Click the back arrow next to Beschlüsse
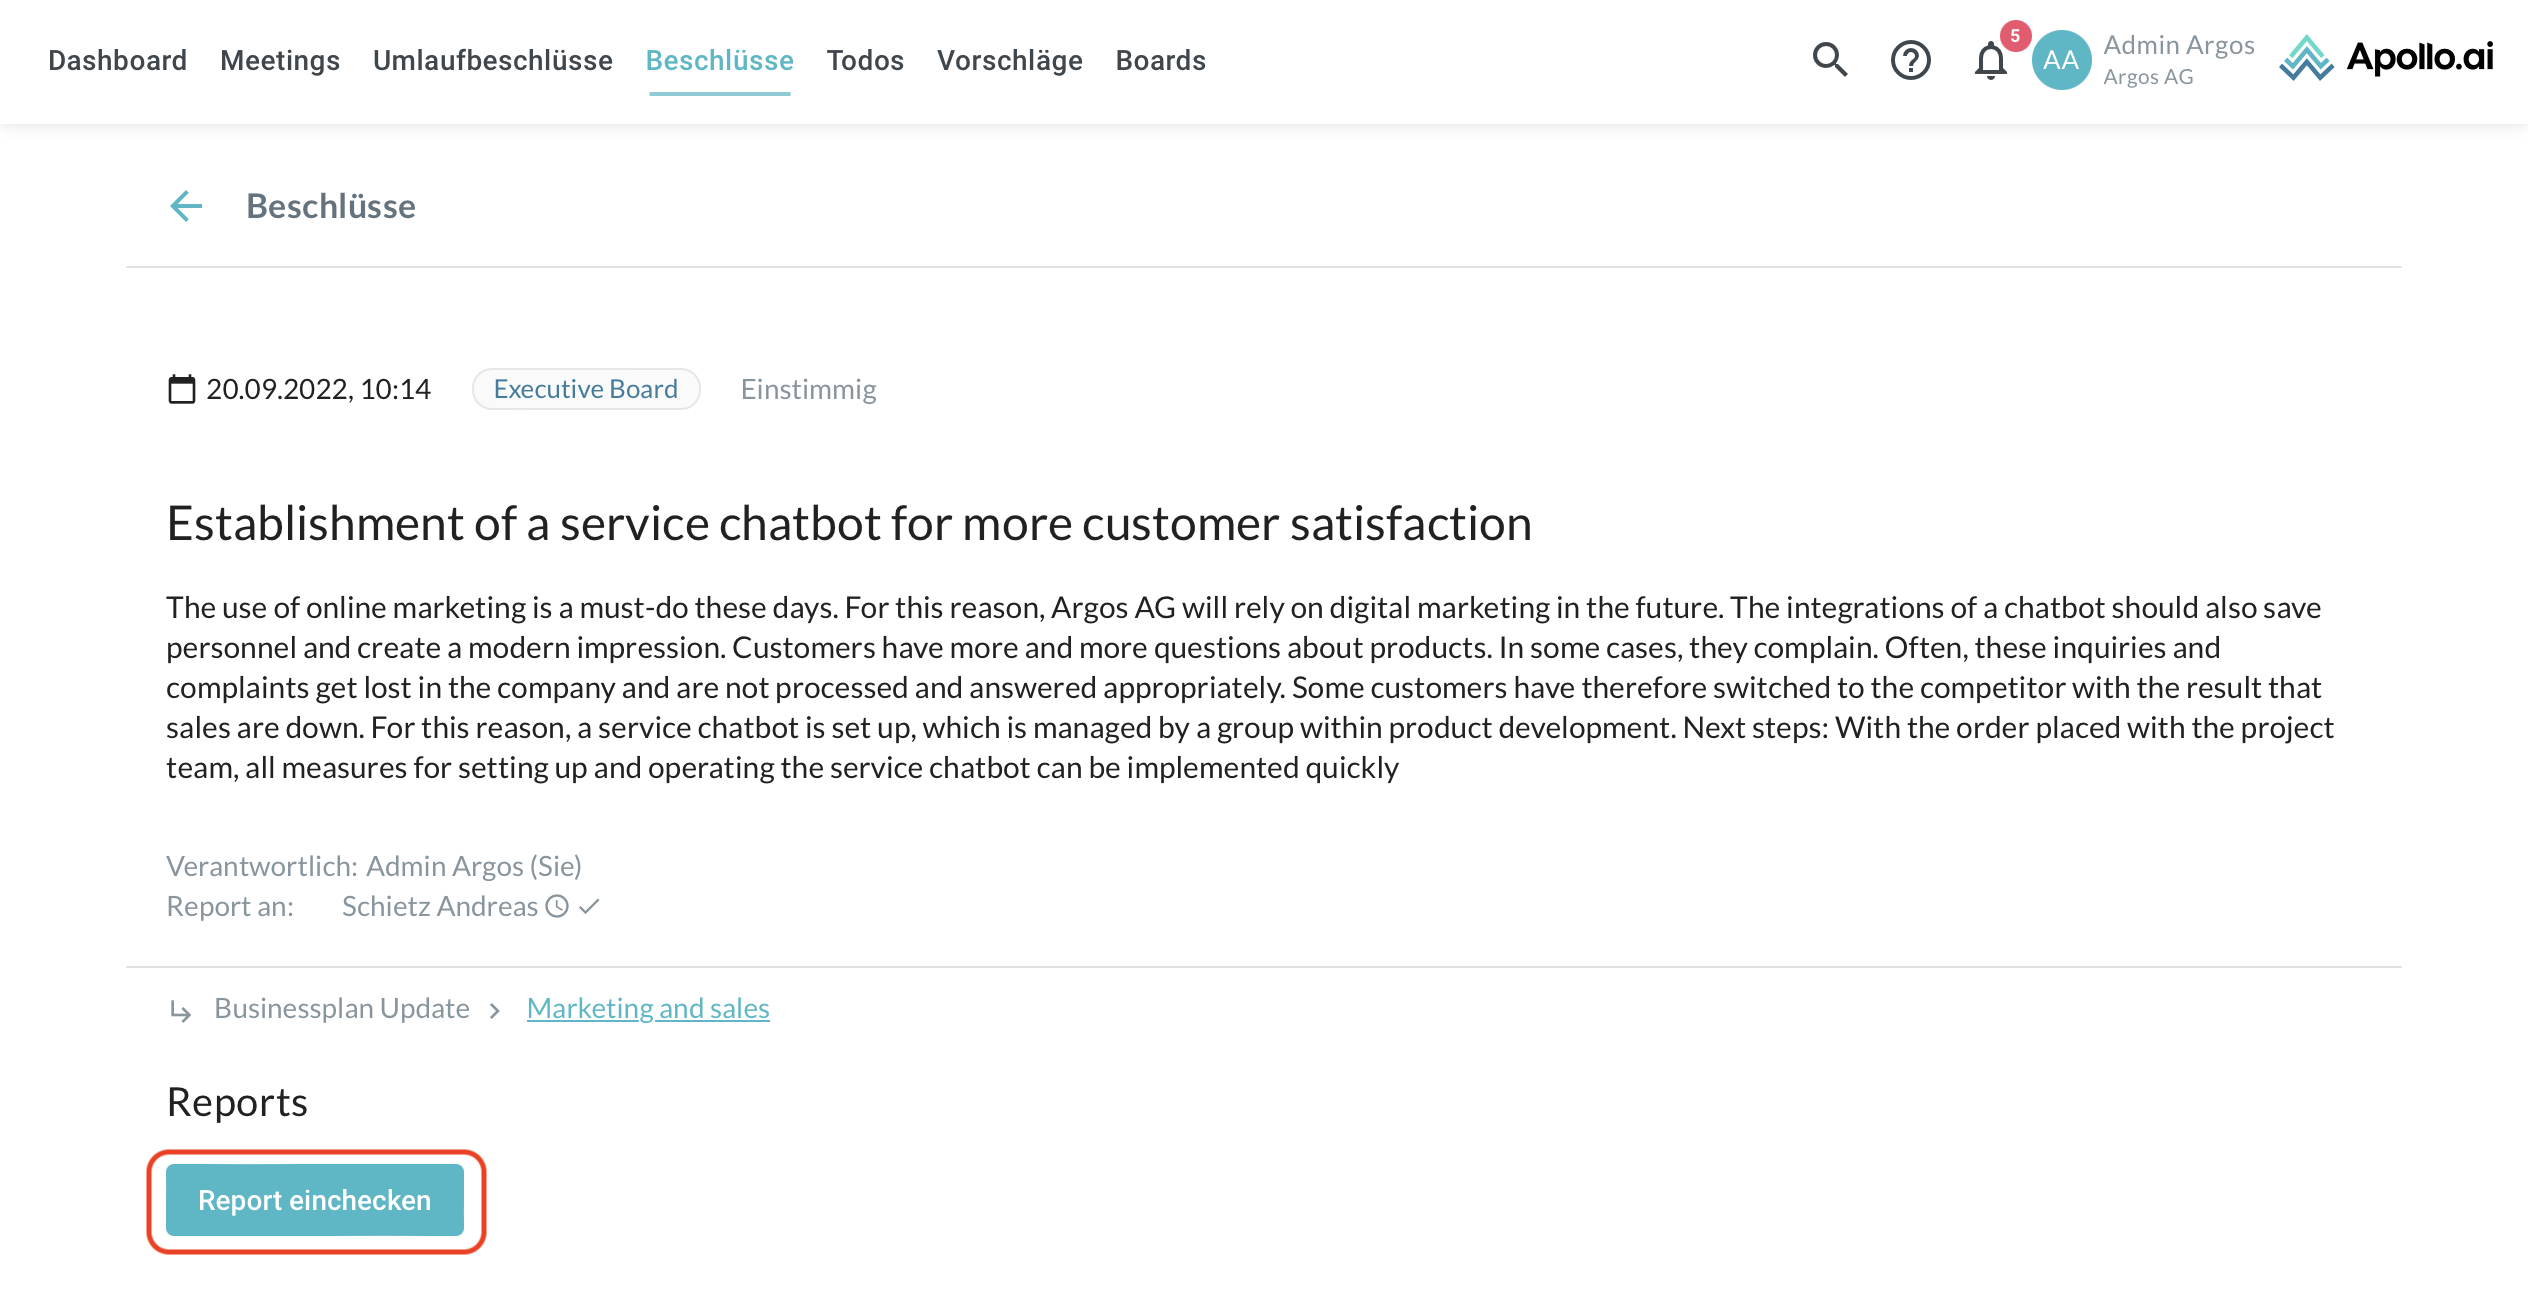The height and width of the screenshot is (1290, 2528). pyautogui.click(x=186, y=206)
